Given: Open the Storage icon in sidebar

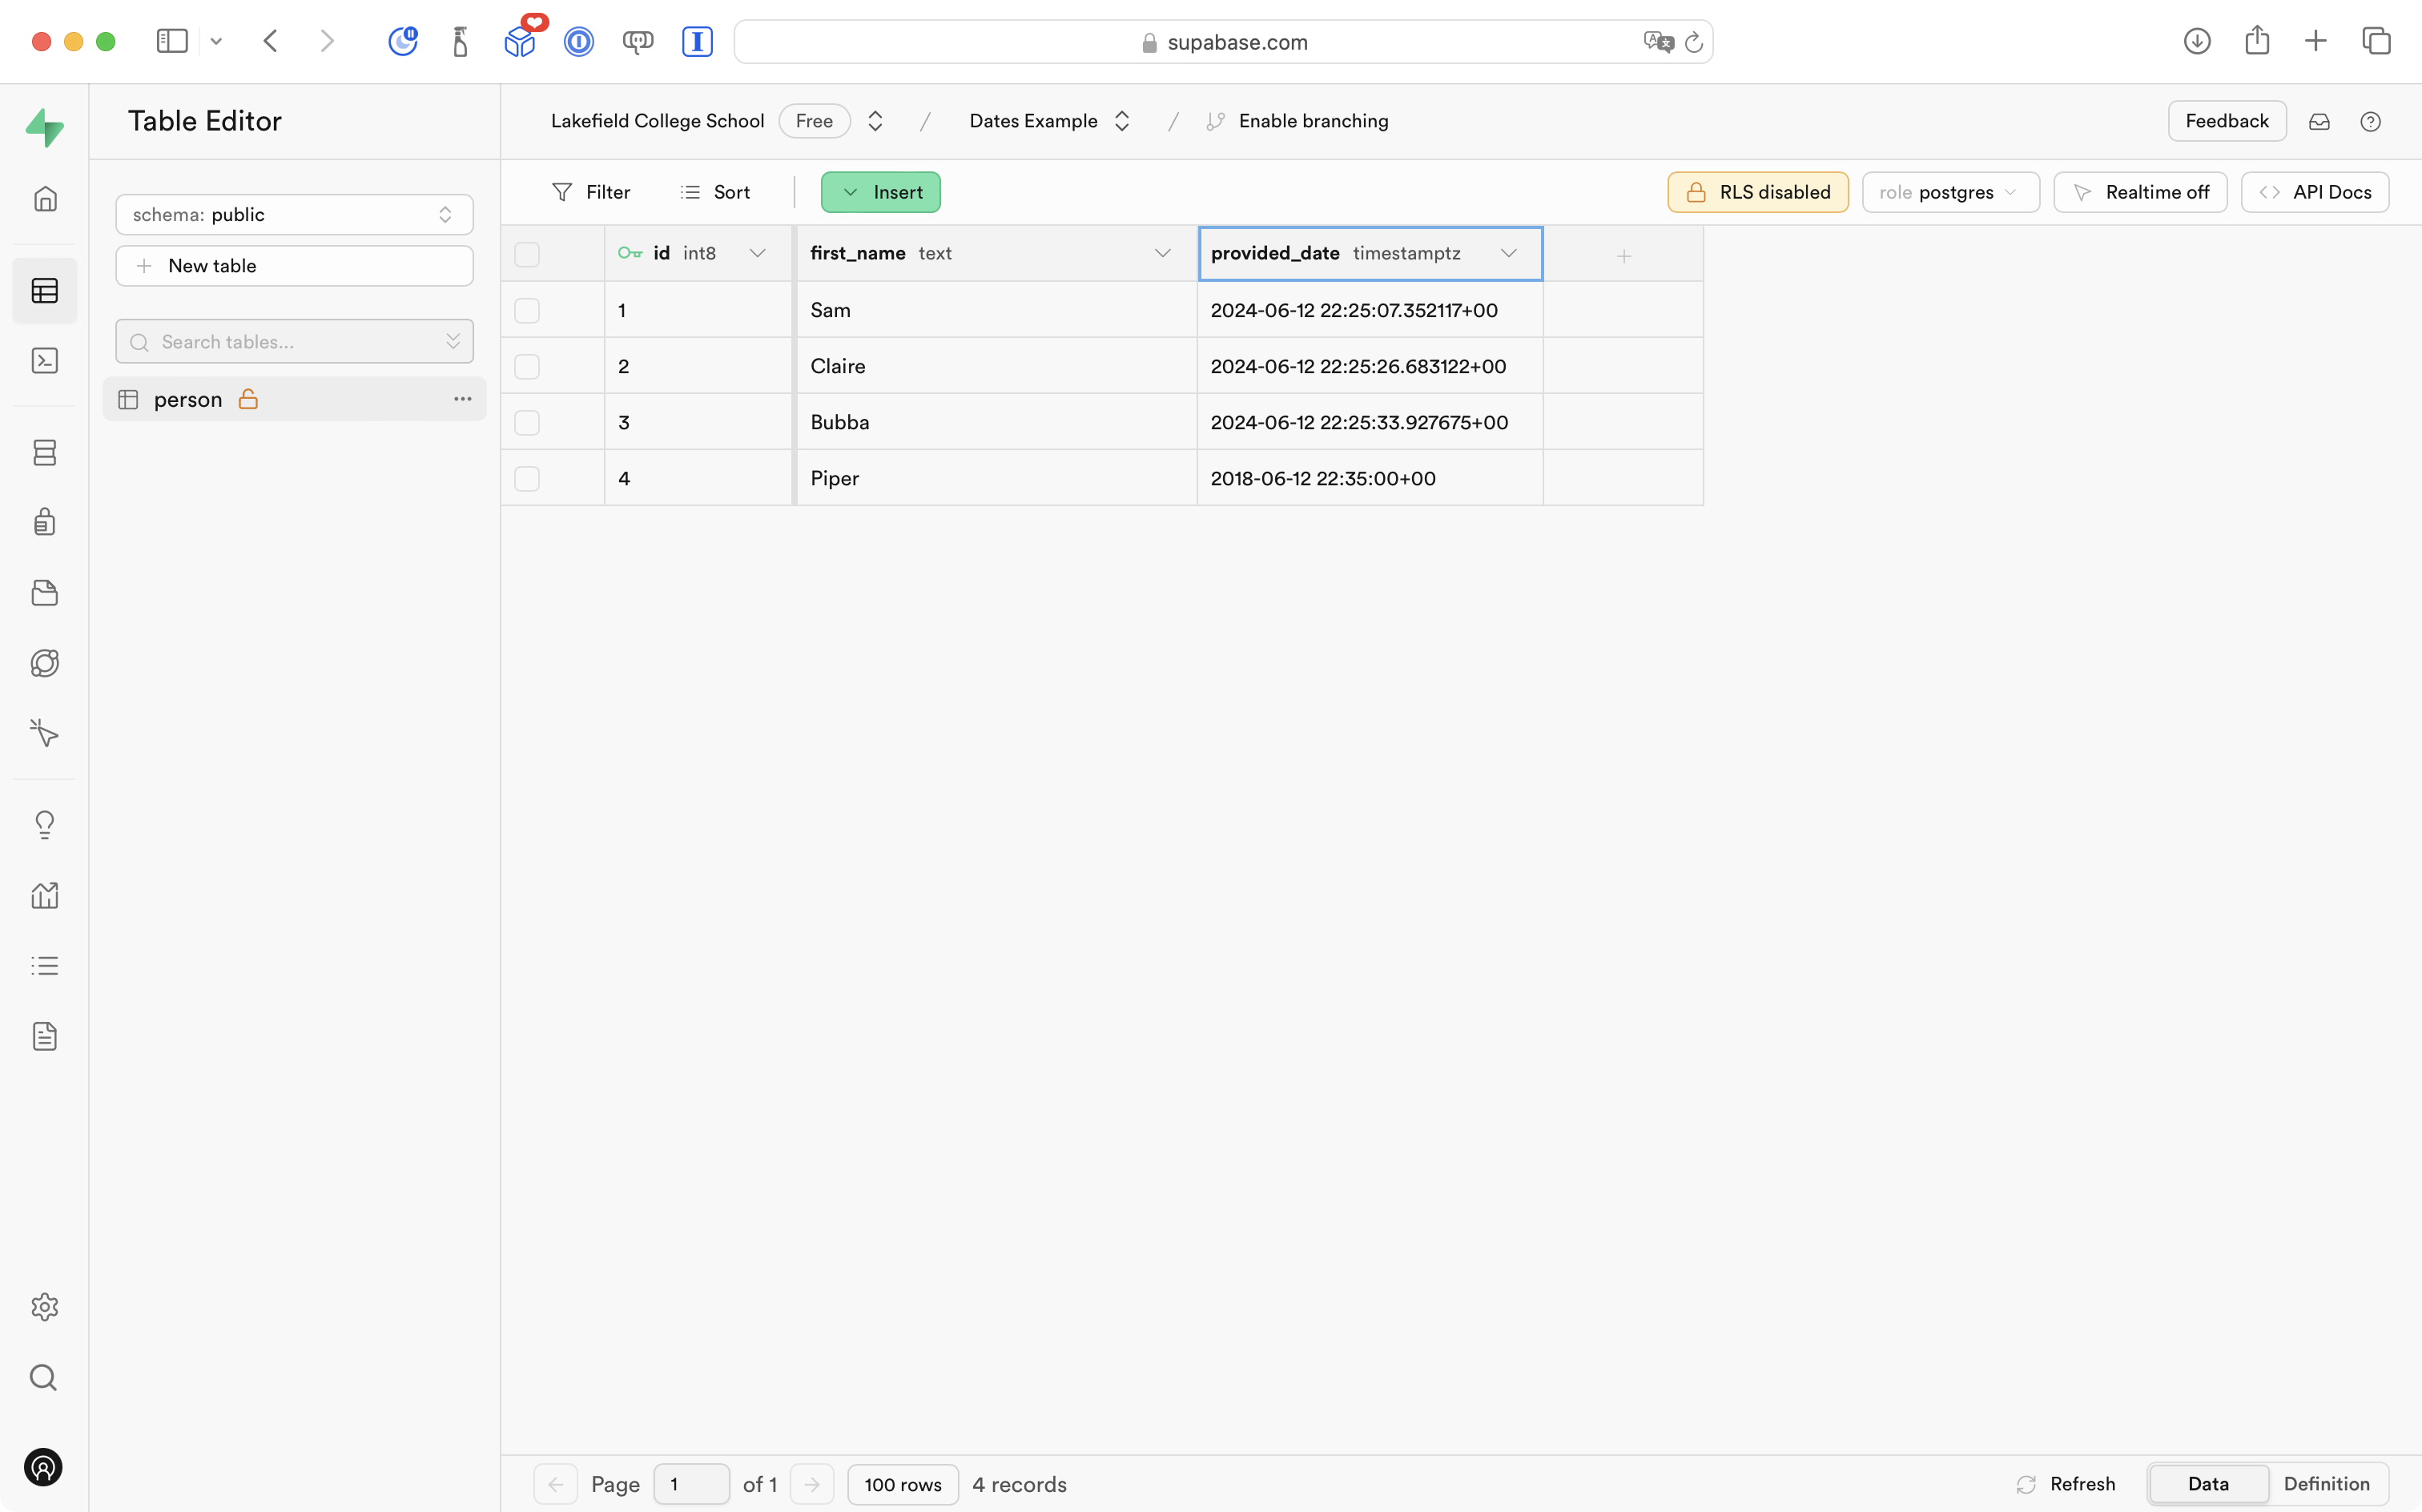Looking at the screenshot, I should click(45, 593).
